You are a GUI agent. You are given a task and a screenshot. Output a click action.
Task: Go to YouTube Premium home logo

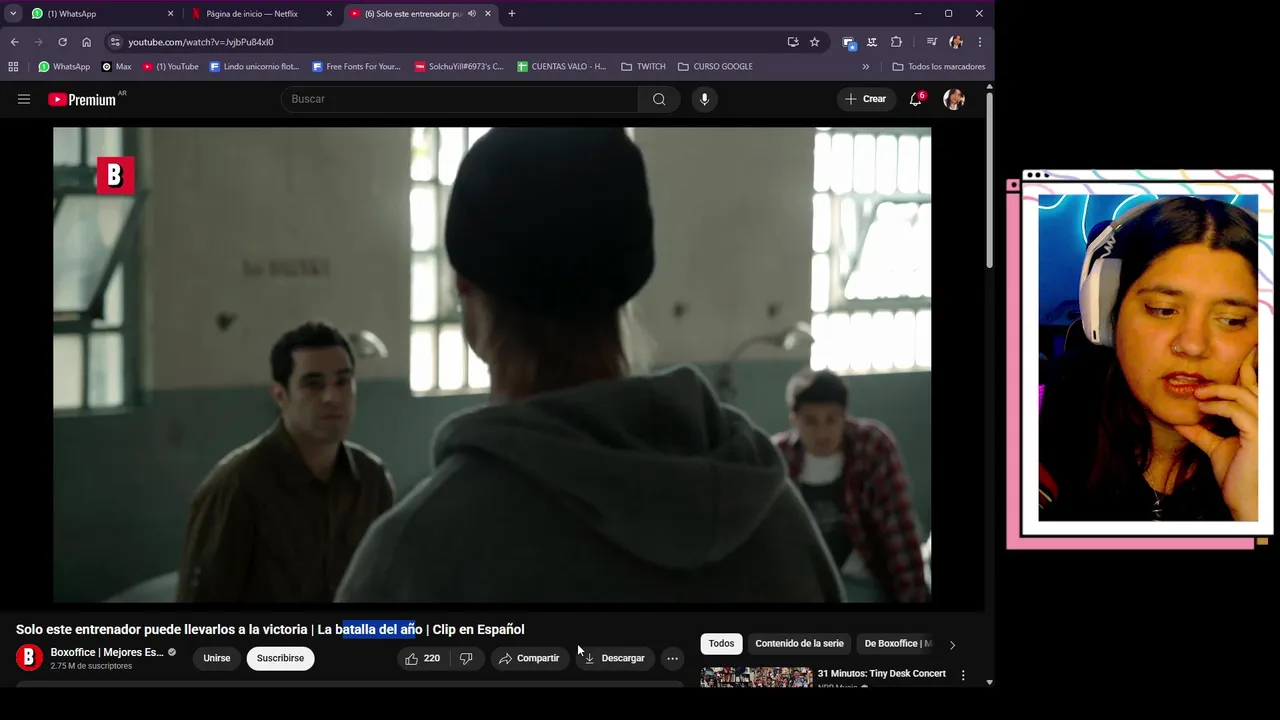[x=83, y=99]
